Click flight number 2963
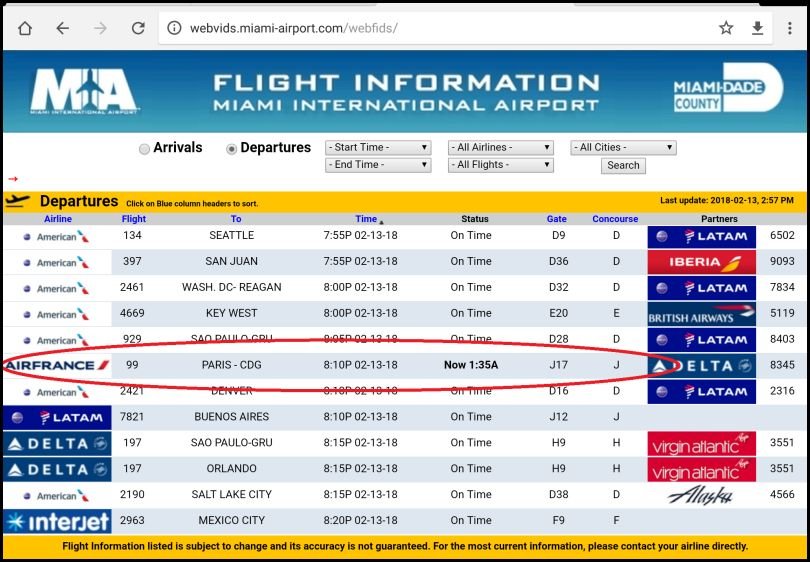 tap(132, 520)
